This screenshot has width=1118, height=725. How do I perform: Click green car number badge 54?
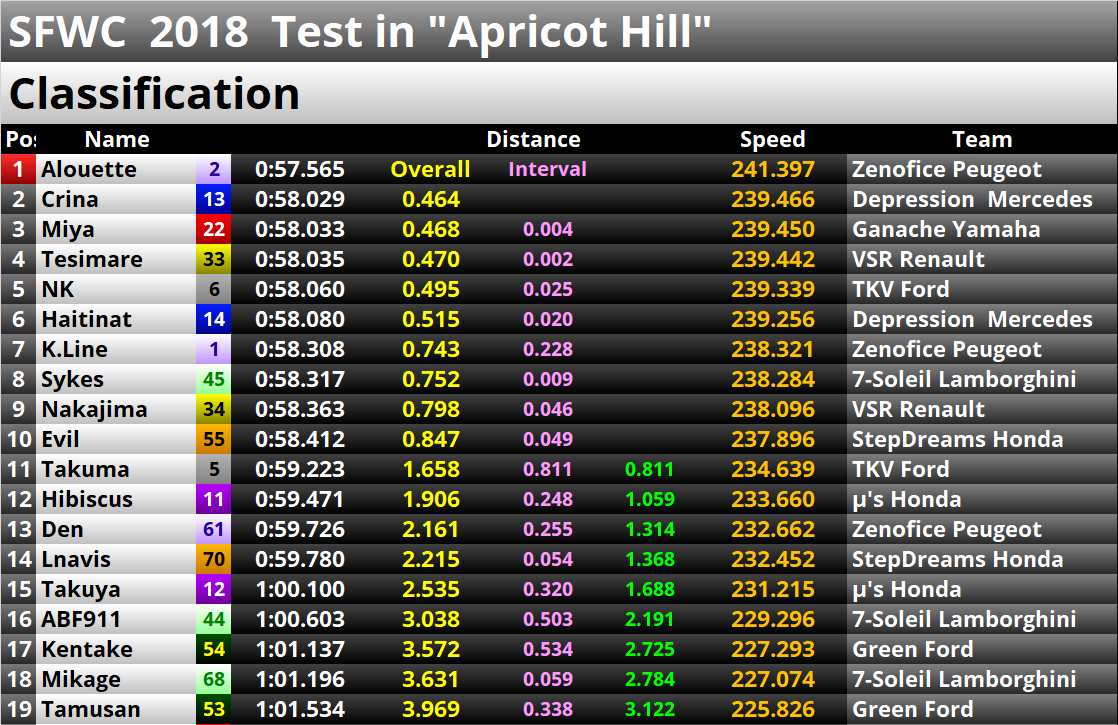click(214, 649)
